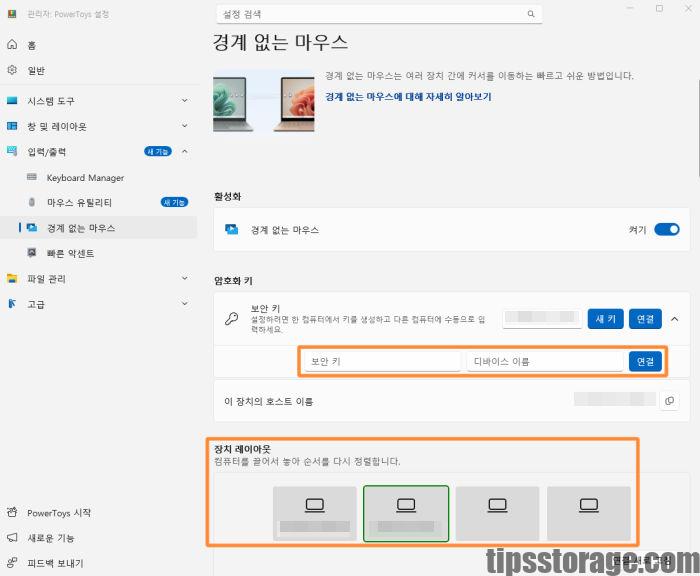Click the search magnifier icon
The height and width of the screenshot is (576, 700).
tap(531, 14)
